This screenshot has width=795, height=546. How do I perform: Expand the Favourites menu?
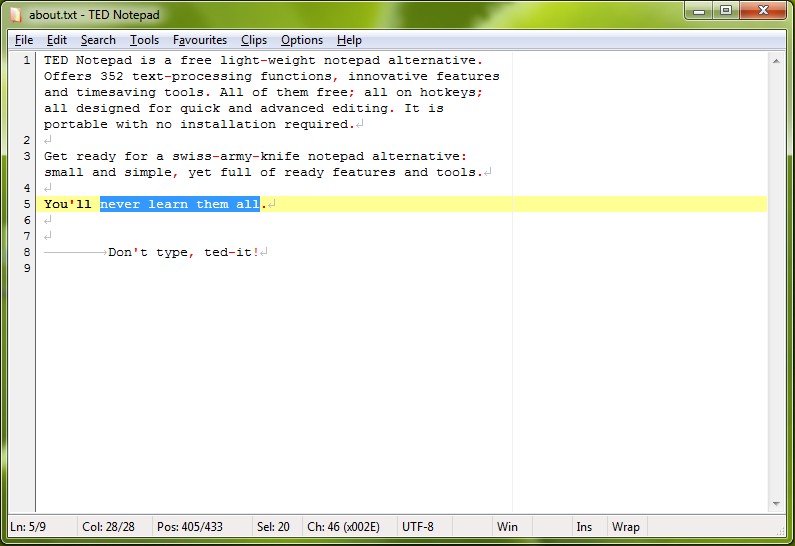pyautogui.click(x=200, y=40)
